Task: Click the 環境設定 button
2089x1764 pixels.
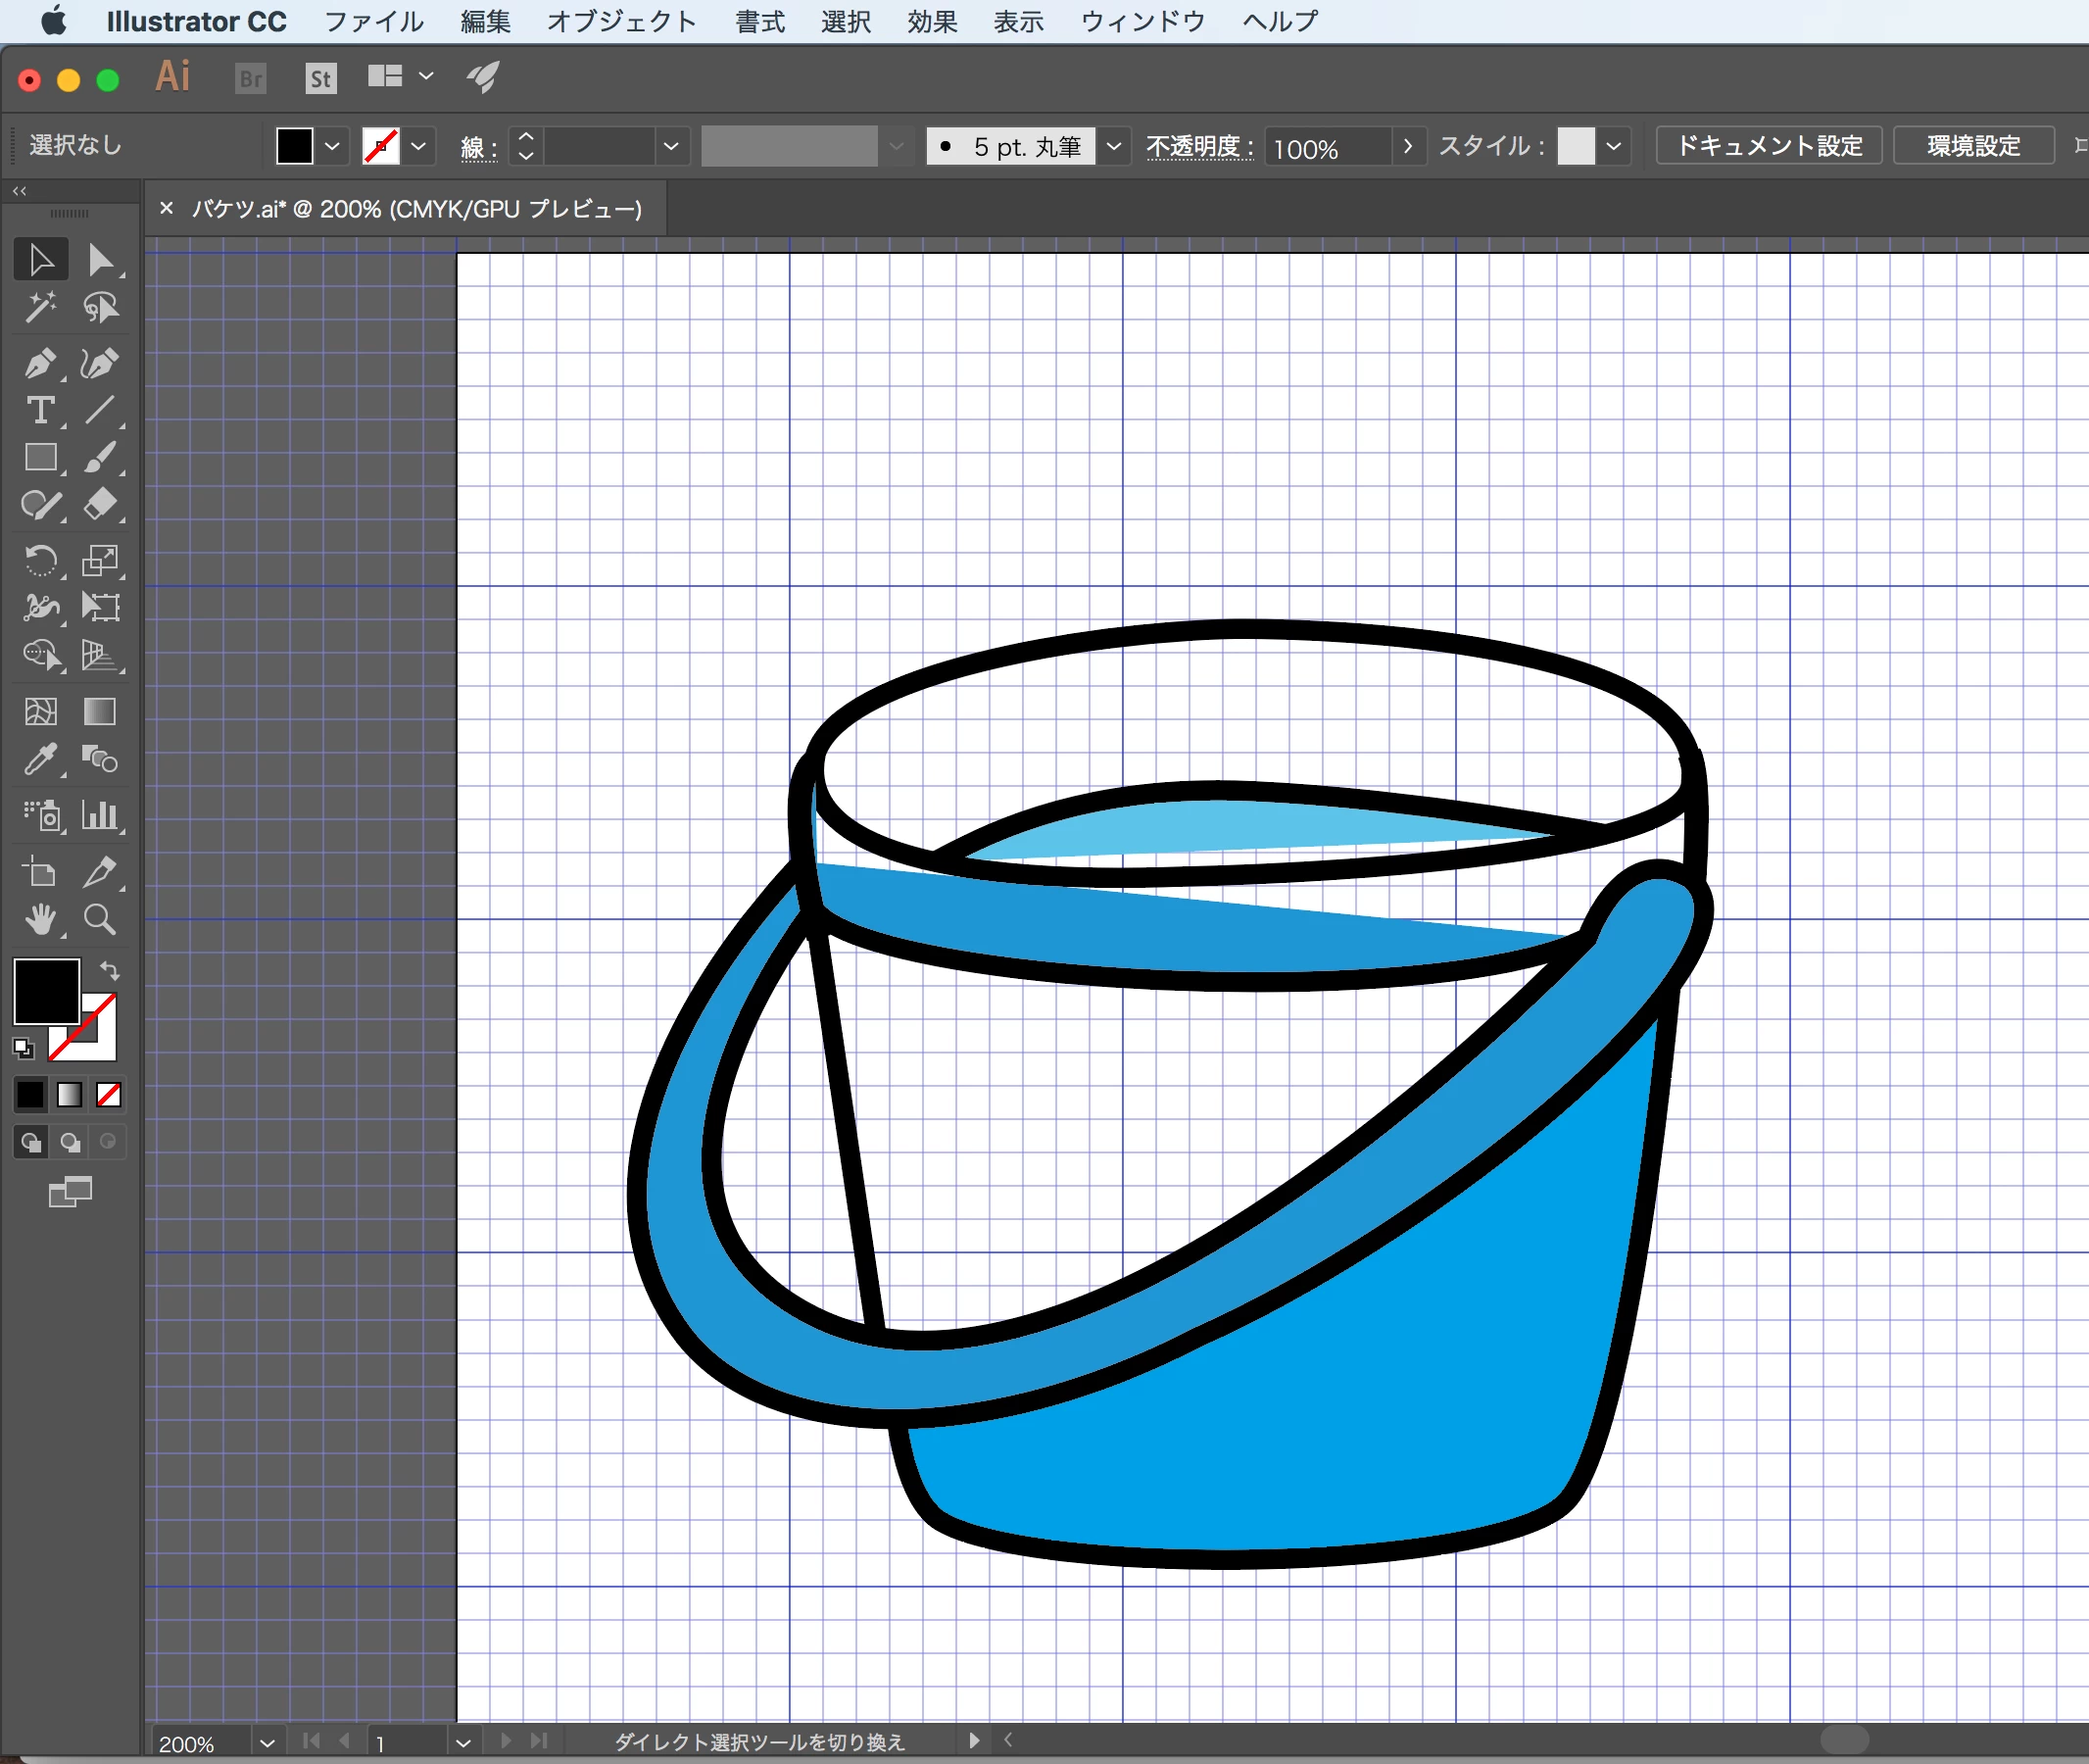Action: (1973, 146)
